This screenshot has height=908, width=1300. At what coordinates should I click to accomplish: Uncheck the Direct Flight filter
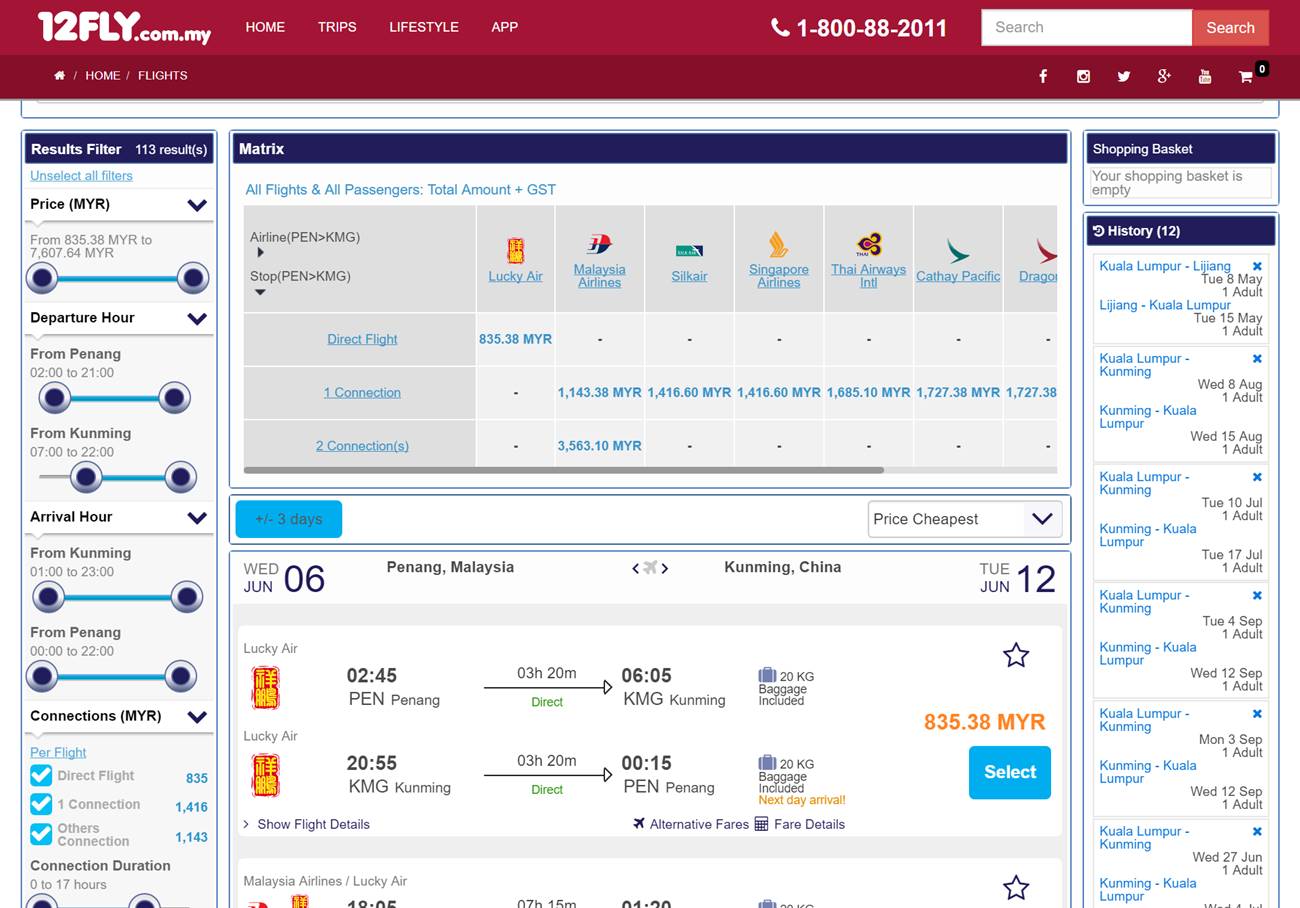[41, 776]
